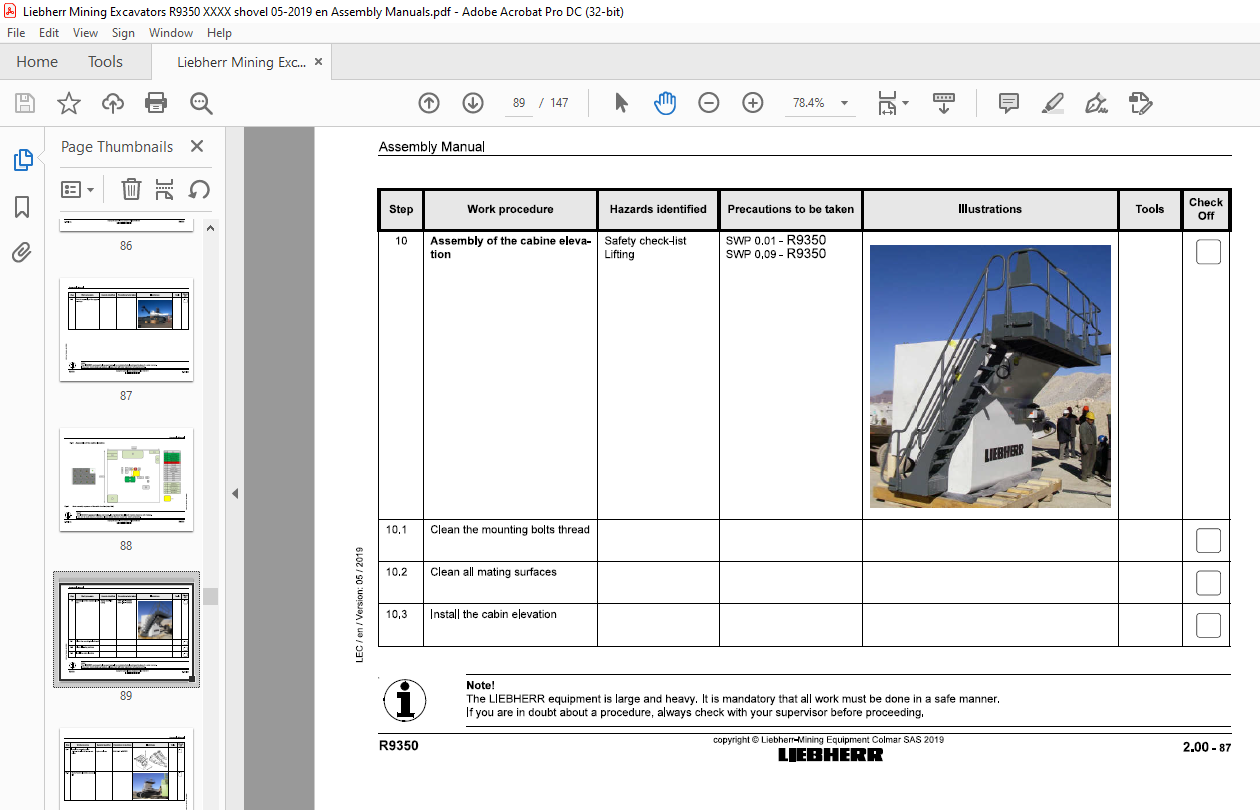The width and height of the screenshot is (1260, 810).
Task: Open the View menu
Action: point(85,33)
